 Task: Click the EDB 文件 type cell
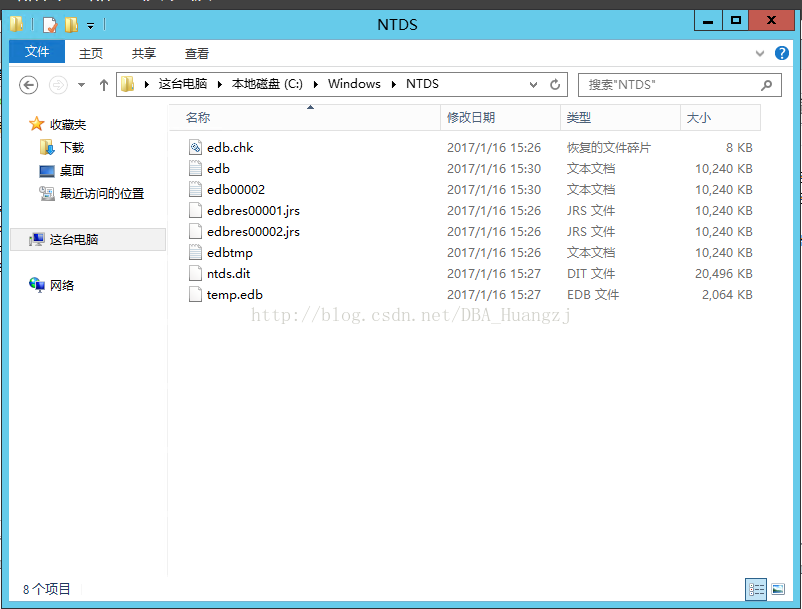click(x=593, y=295)
